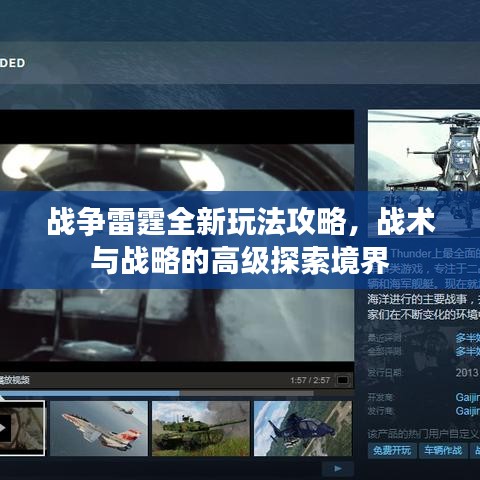Screen dimensions: 480x480
Task: Toggle fullscreen on the trailer video
Action: (343, 380)
